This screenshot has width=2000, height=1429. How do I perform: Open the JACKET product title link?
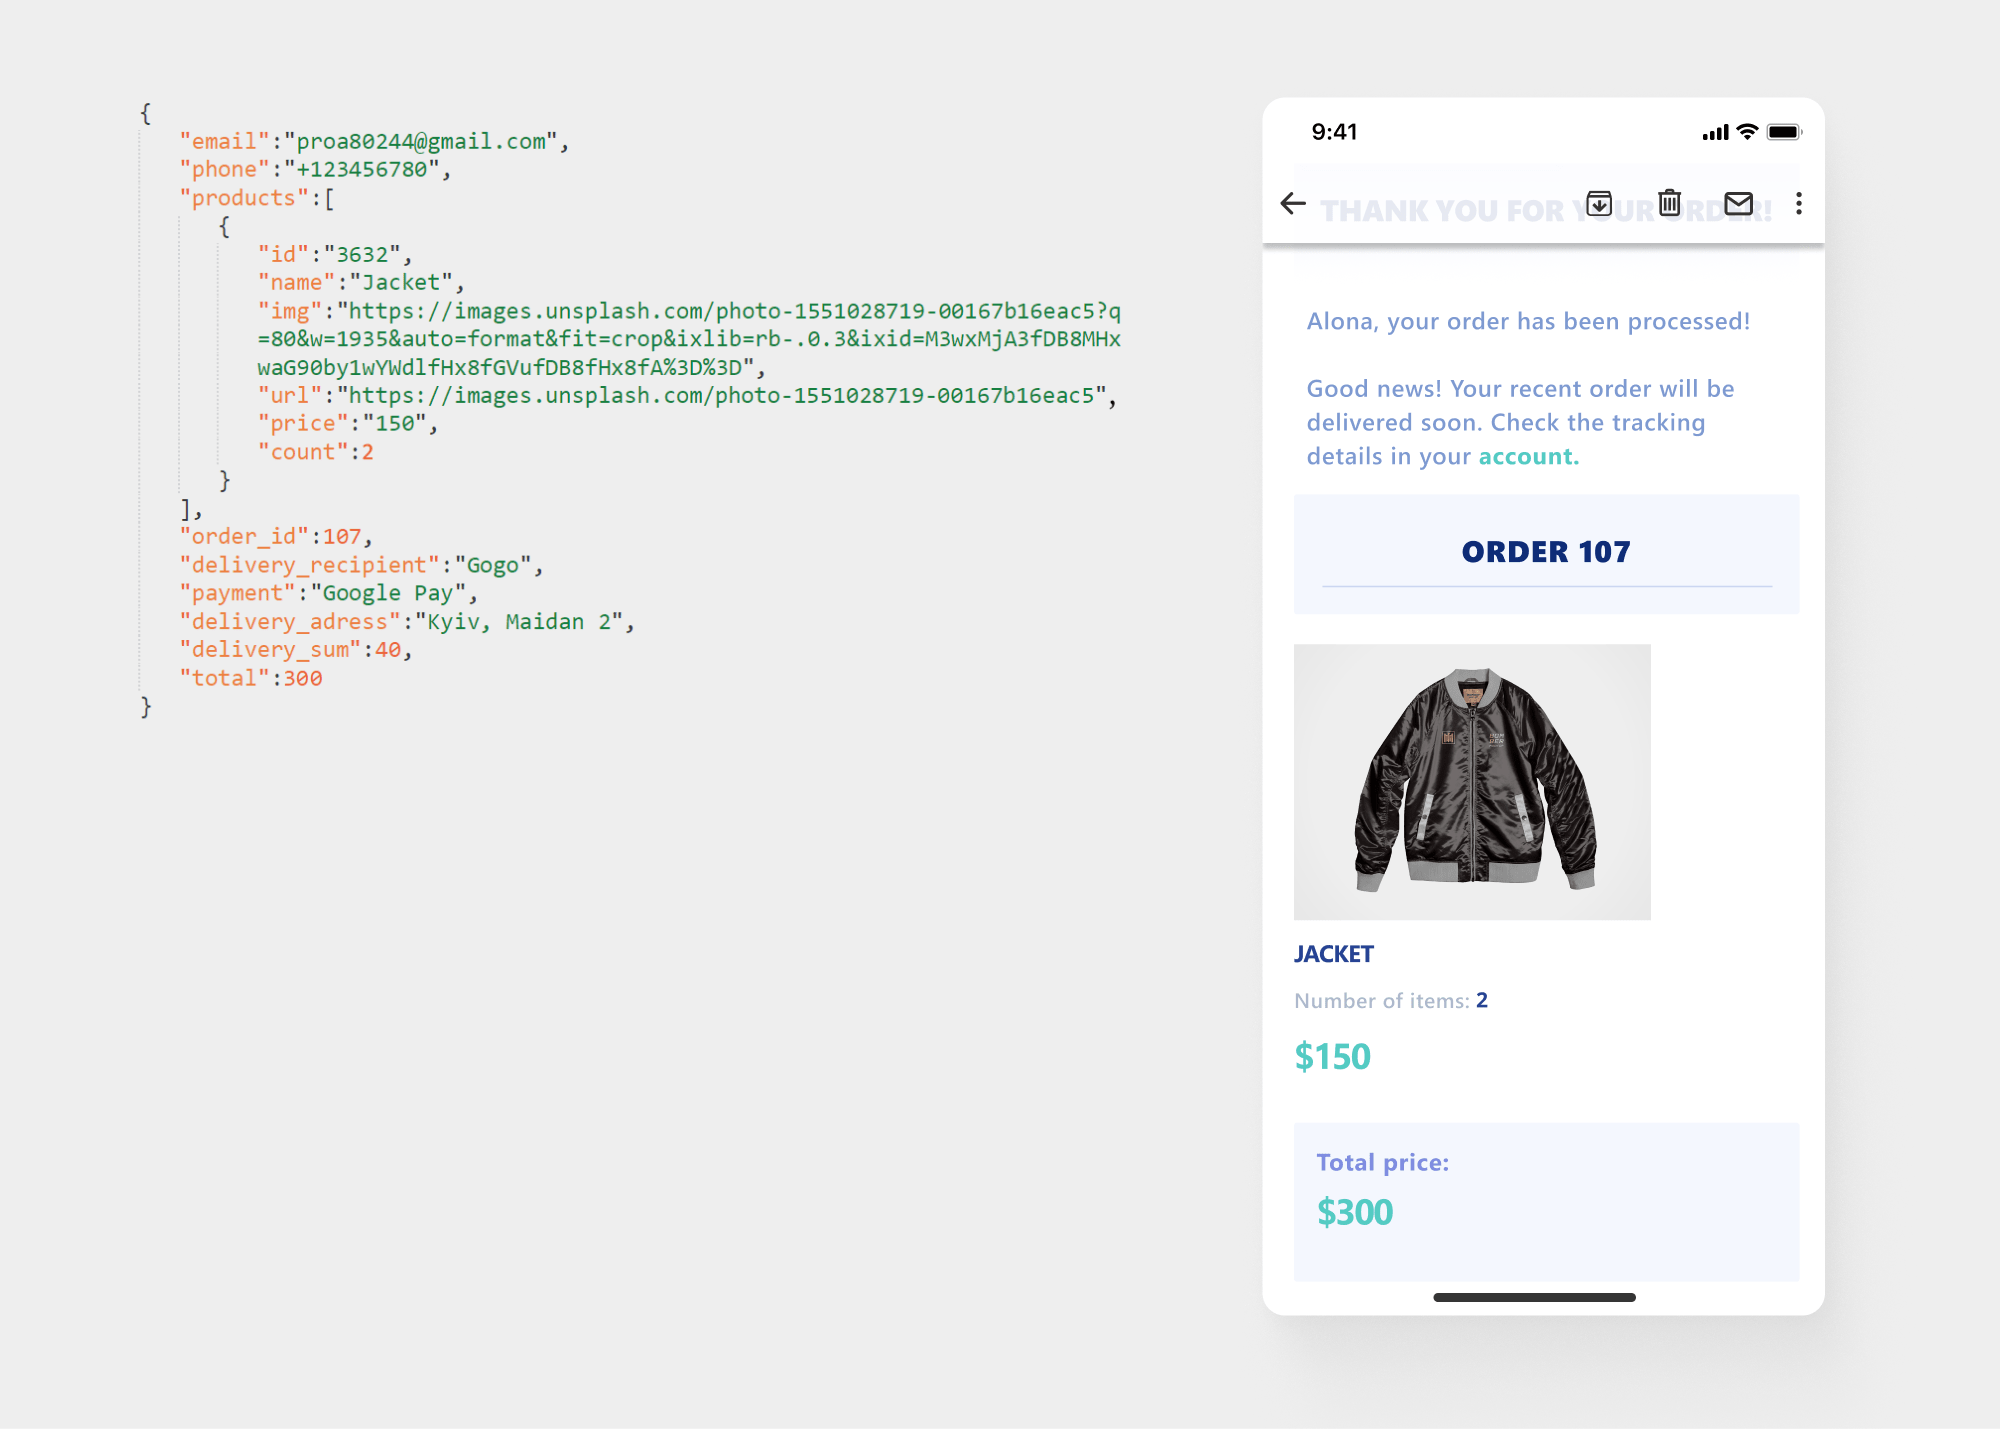(1334, 954)
